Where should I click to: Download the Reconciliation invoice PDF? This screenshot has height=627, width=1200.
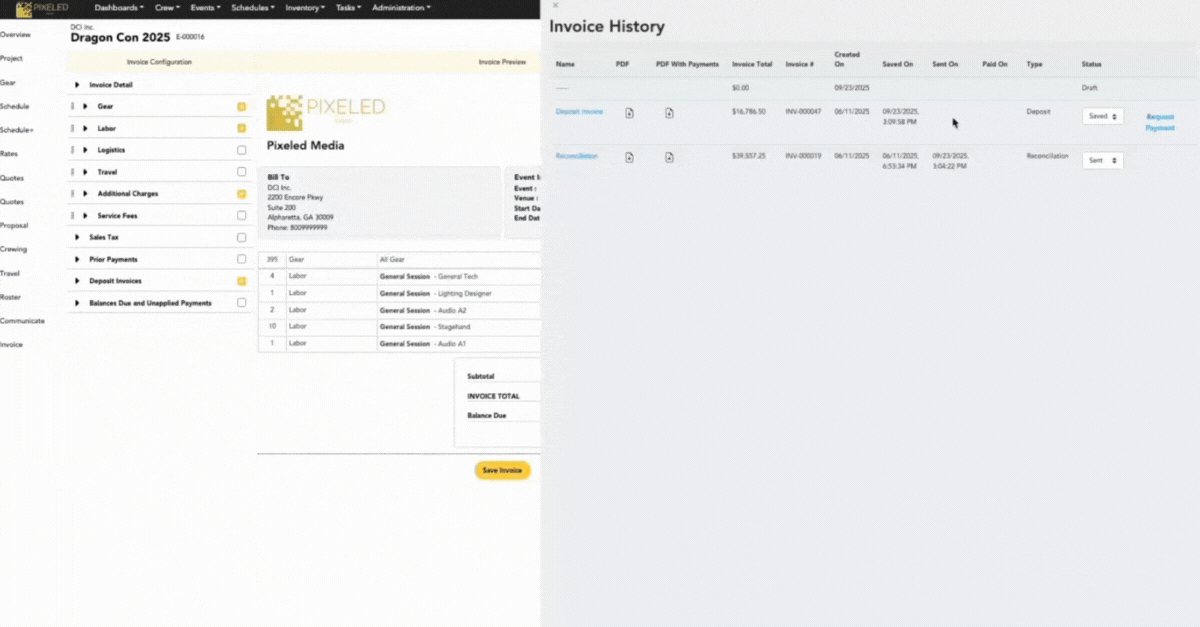(629, 157)
